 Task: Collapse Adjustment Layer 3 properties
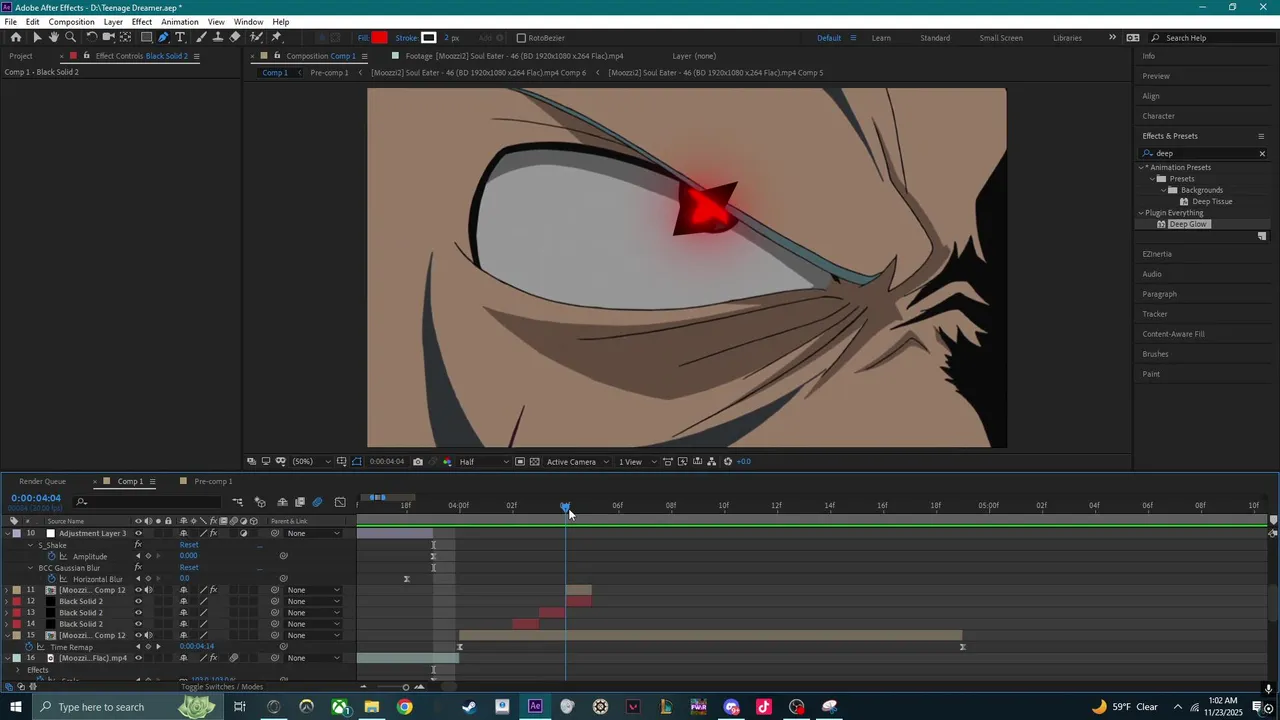tap(7, 533)
